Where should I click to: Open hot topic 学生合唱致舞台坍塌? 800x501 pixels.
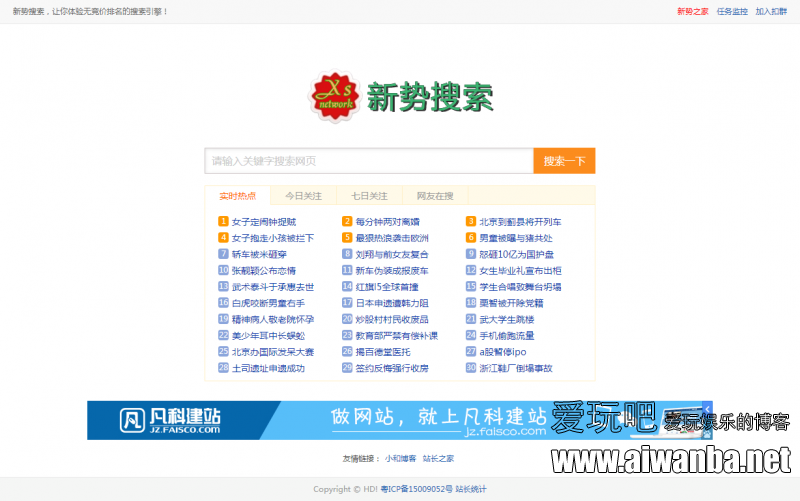520,287
